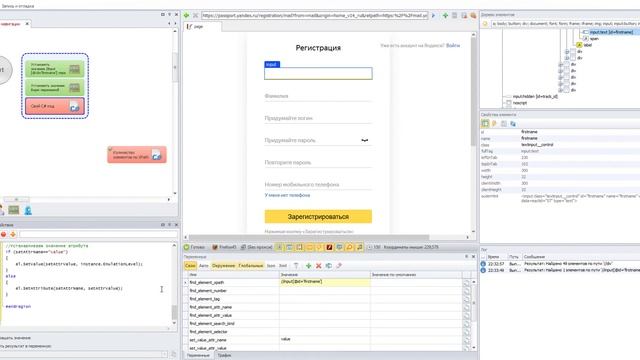The width and height of the screenshot is (640, 360).
Task: Click the browser page horizontal scrollbar
Action: pyautogui.click(x=309, y=237)
